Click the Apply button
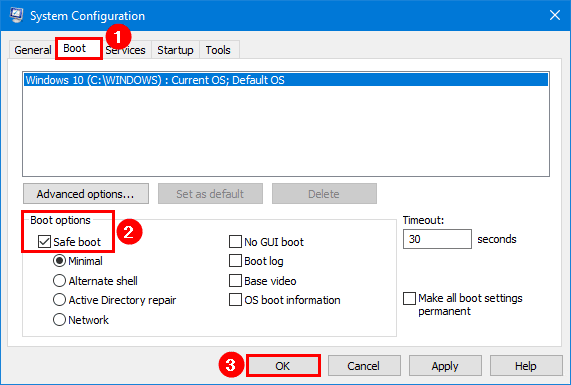The width and height of the screenshot is (571, 385). [445, 366]
